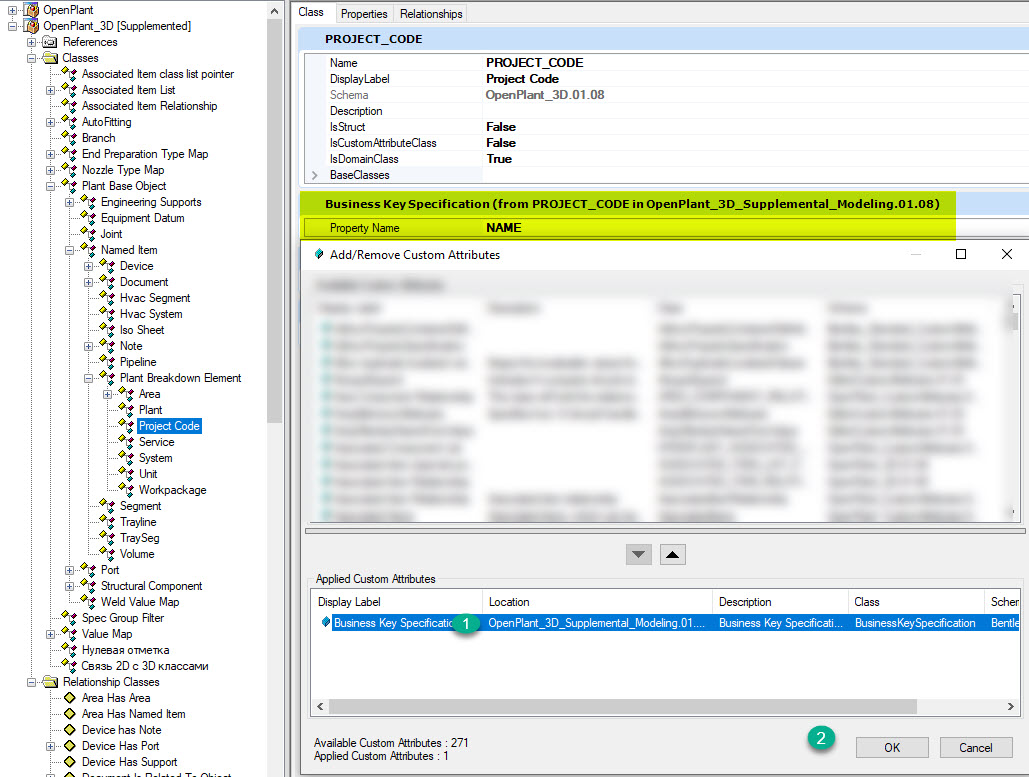Click the Project Code class icon
Viewport: 1029px width, 777px height.
point(126,426)
